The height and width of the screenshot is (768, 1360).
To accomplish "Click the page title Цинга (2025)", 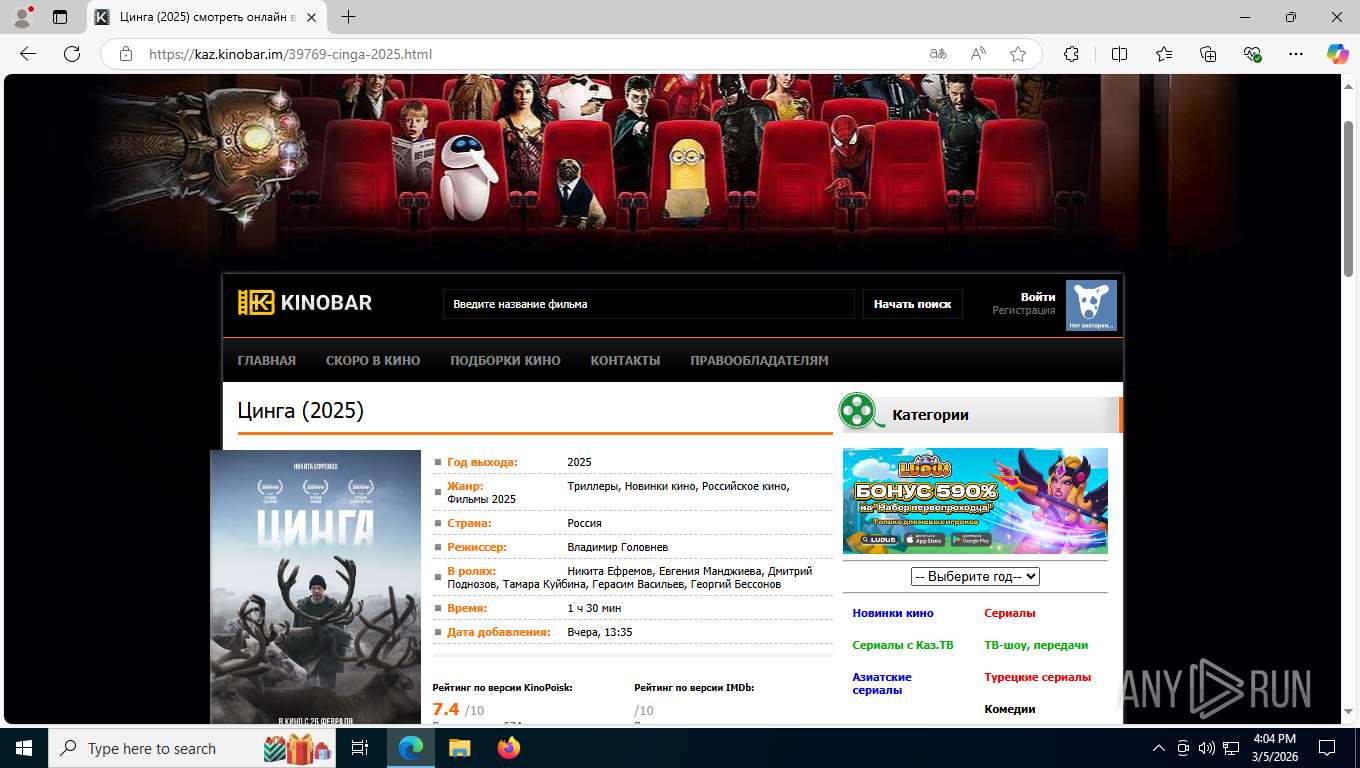I will pos(301,410).
